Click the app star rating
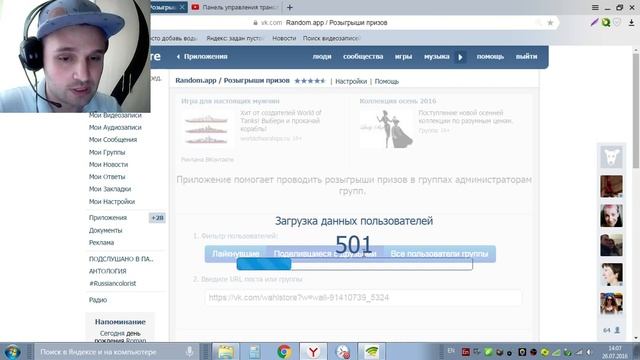Screen dimensions: 640x360 click(x=310, y=81)
